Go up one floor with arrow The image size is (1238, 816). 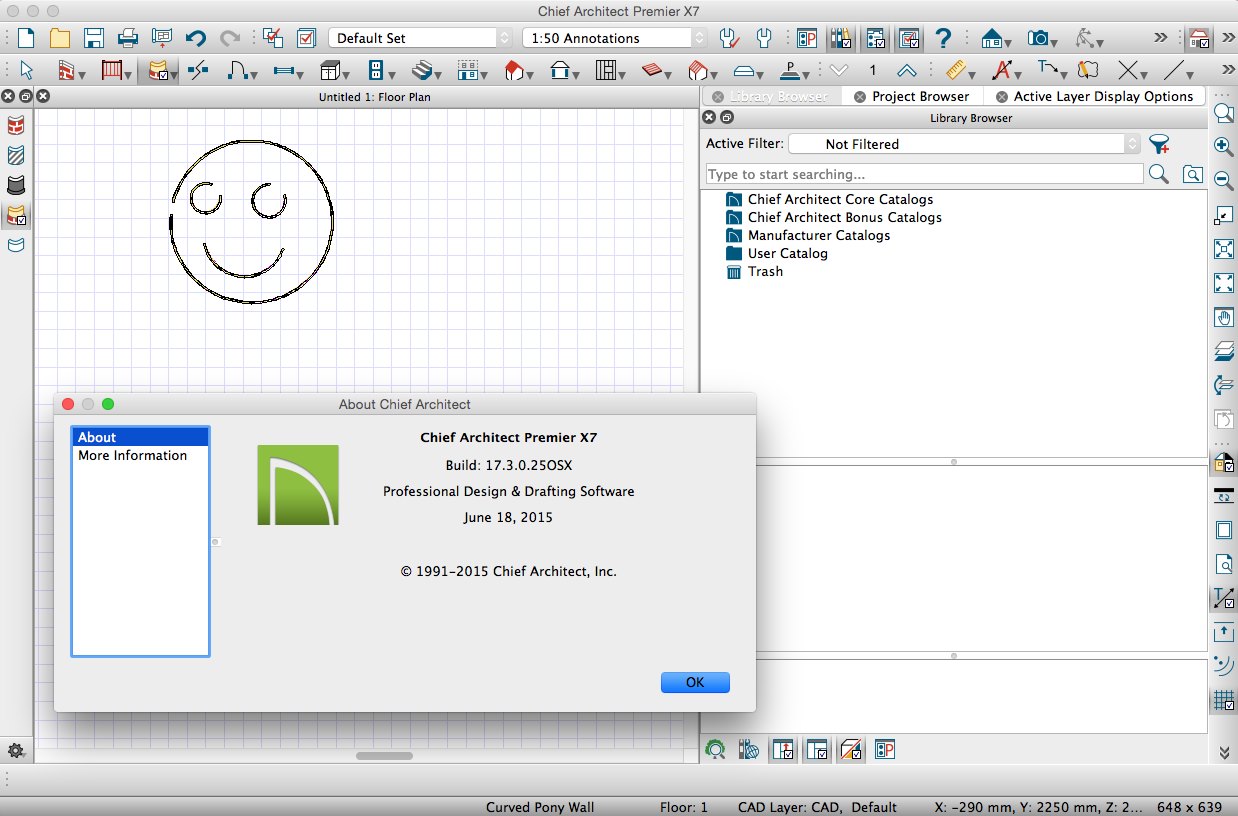click(906, 71)
